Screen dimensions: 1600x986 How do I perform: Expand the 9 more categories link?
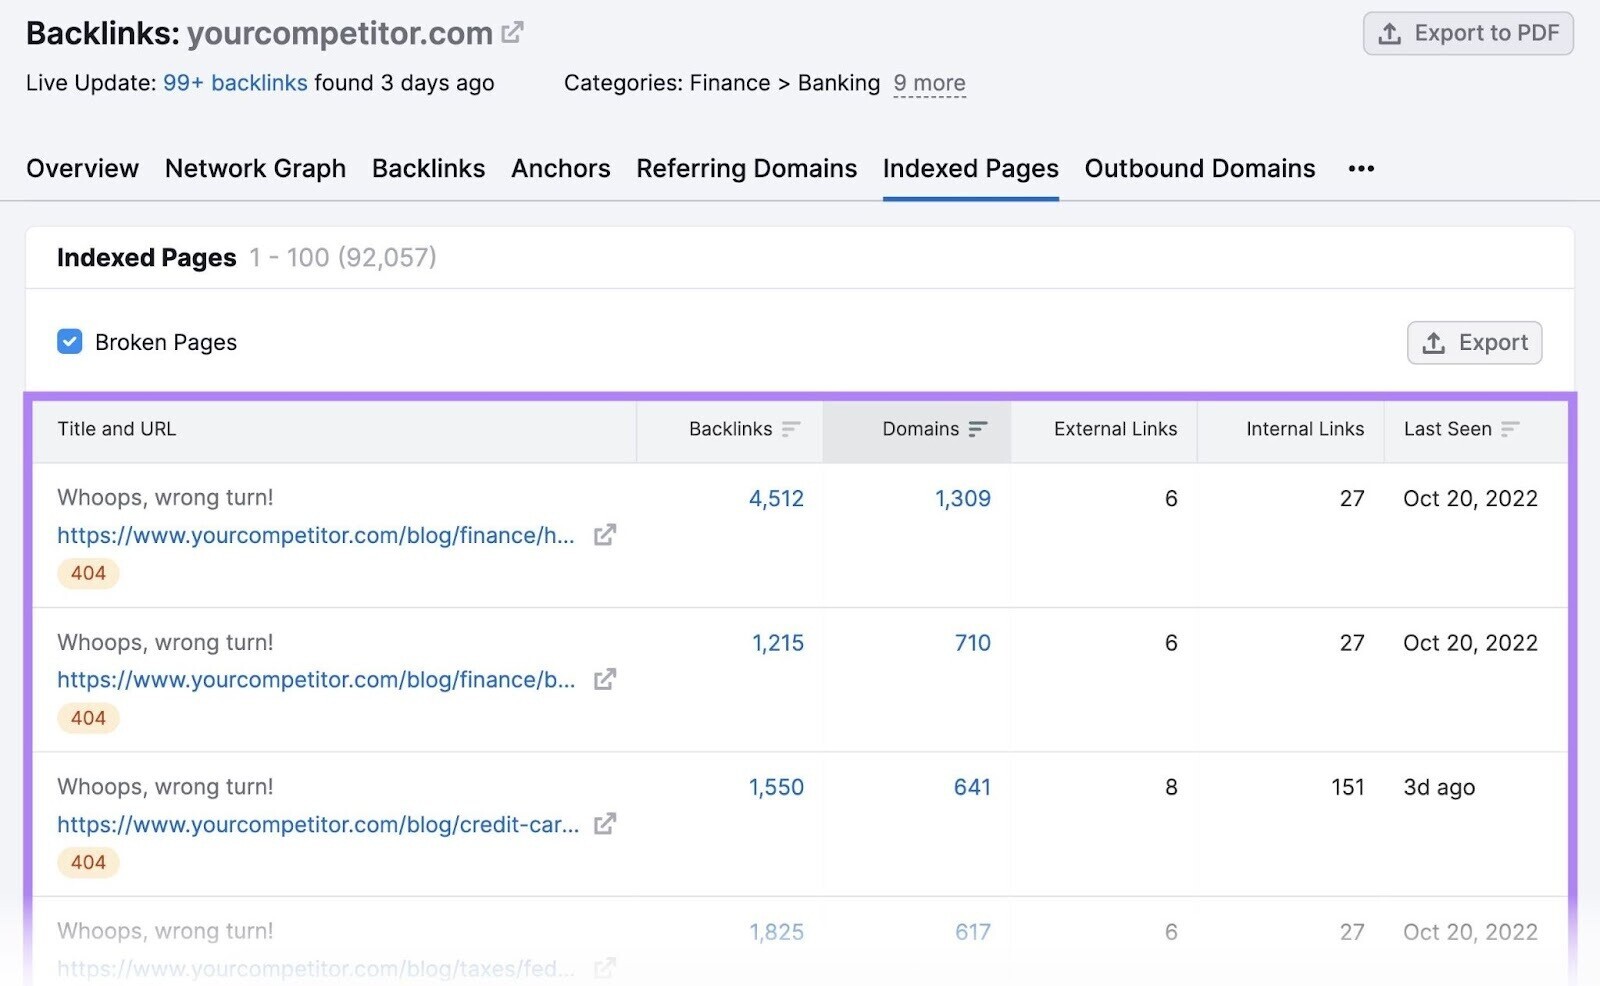coord(929,83)
